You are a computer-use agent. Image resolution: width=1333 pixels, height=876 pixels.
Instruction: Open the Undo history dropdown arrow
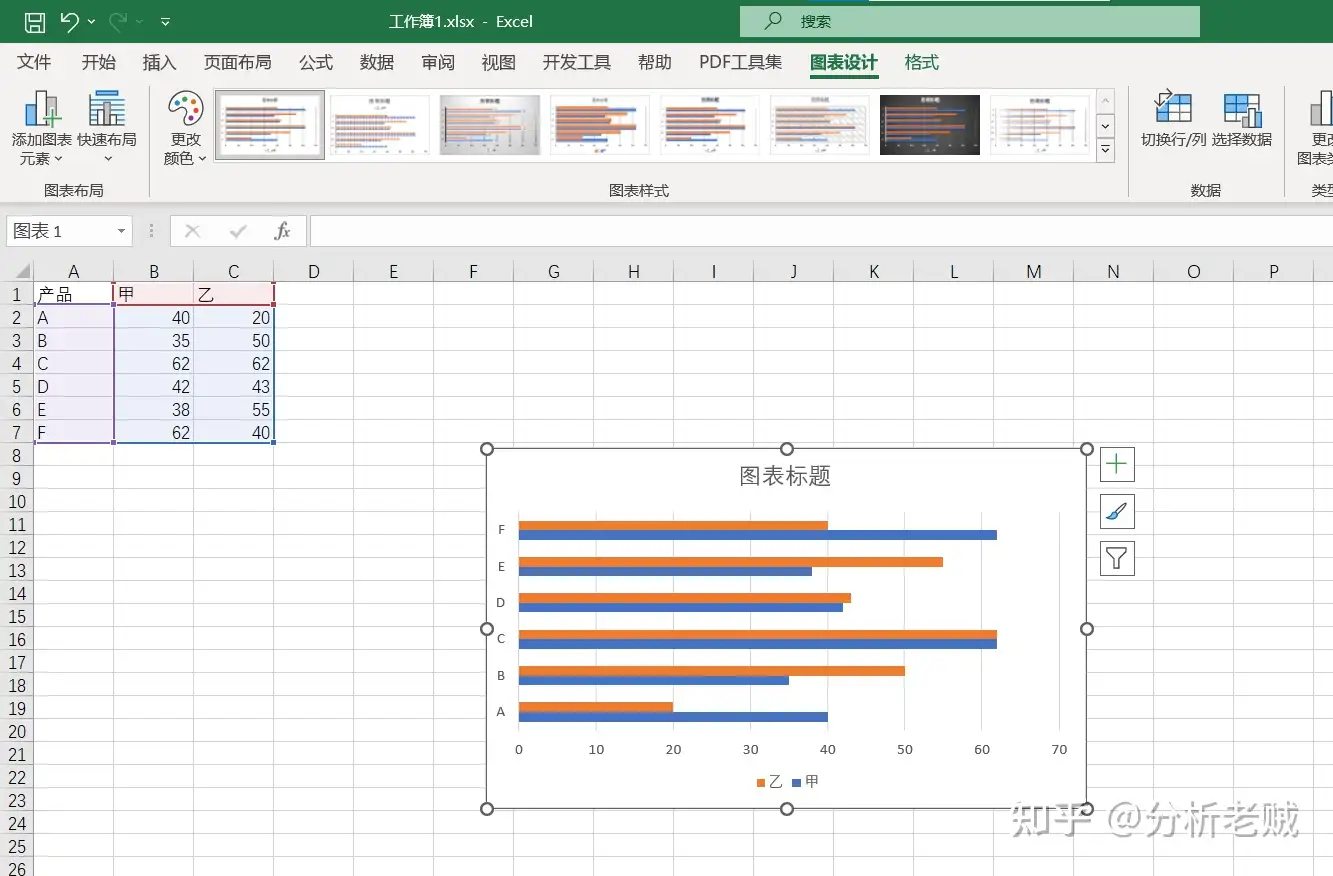pyautogui.click(x=91, y=21)
